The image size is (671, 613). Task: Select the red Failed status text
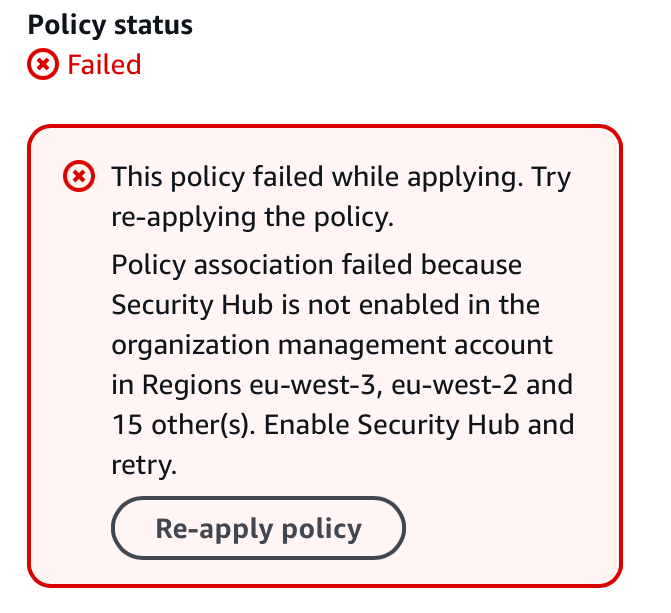104,65
